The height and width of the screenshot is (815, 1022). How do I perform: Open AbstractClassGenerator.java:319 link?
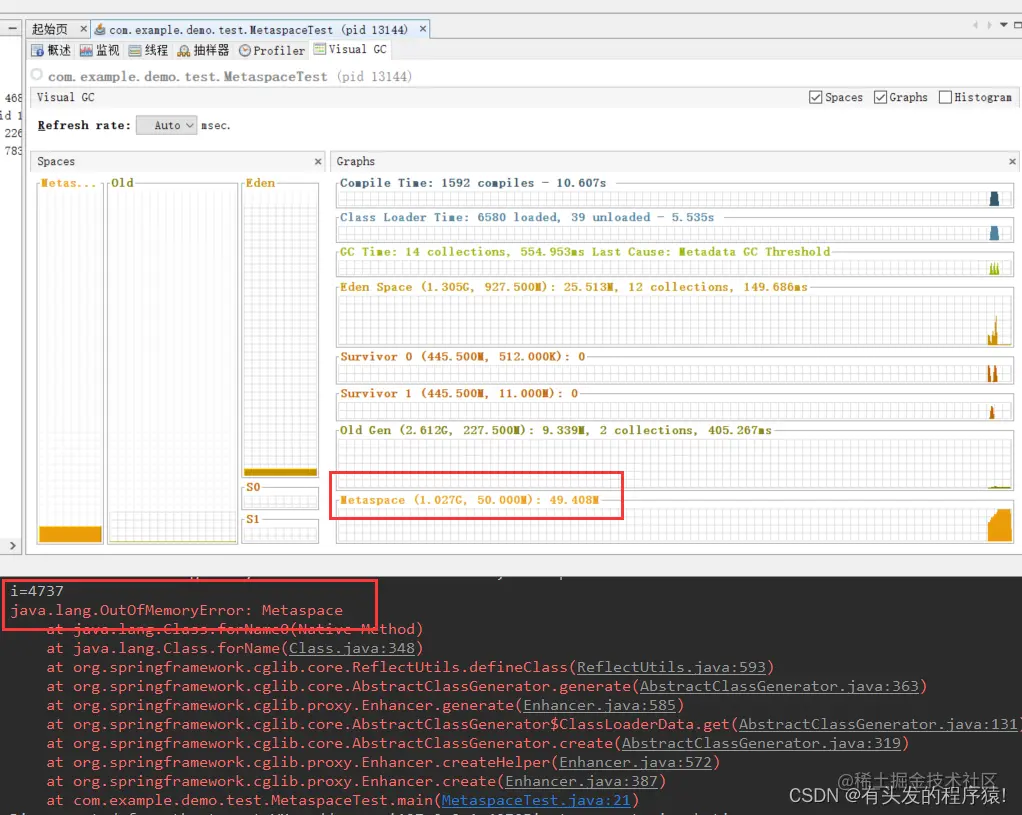(761, 743)
